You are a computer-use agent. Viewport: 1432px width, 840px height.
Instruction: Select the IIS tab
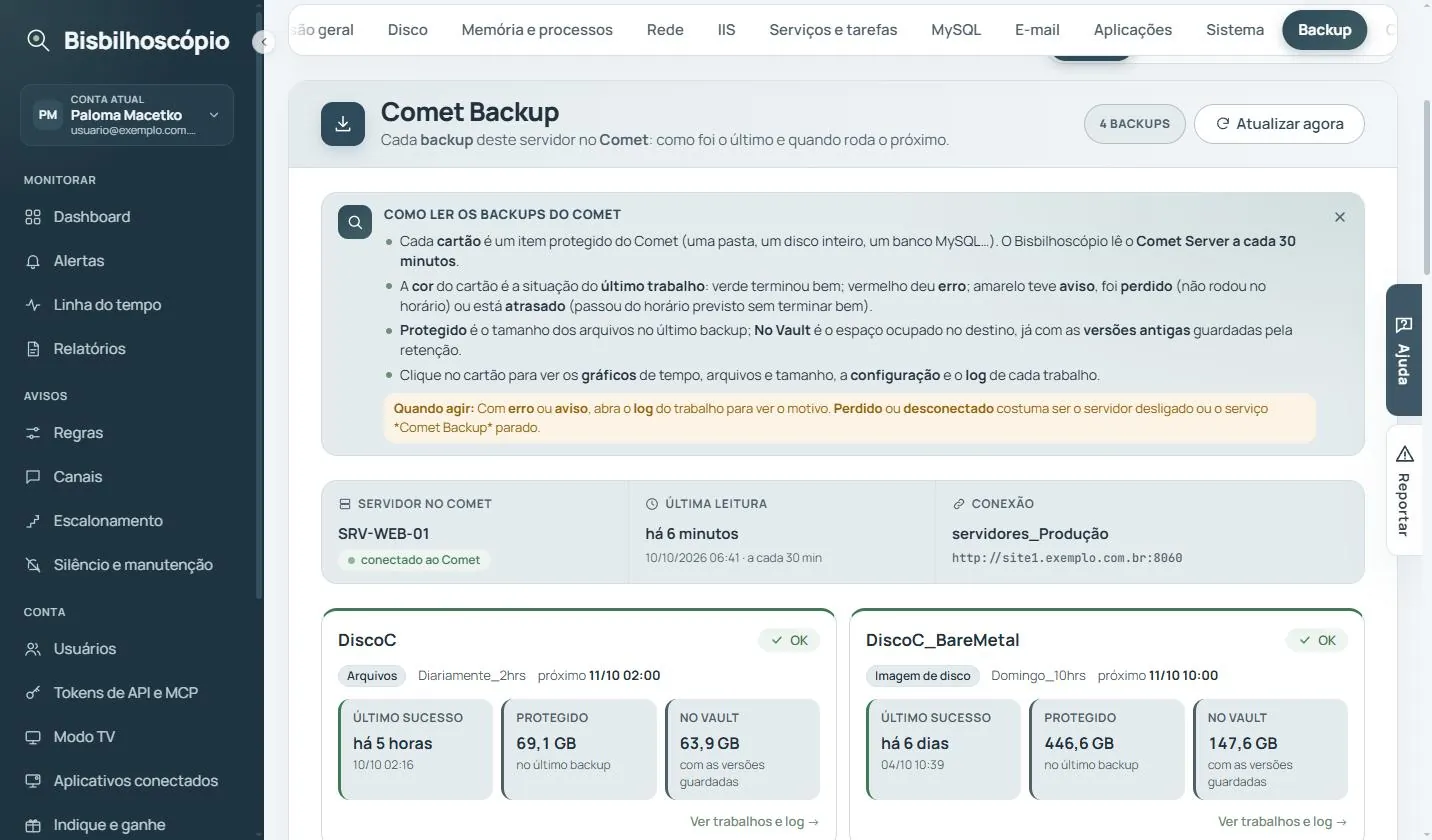(x=727, y=30)
